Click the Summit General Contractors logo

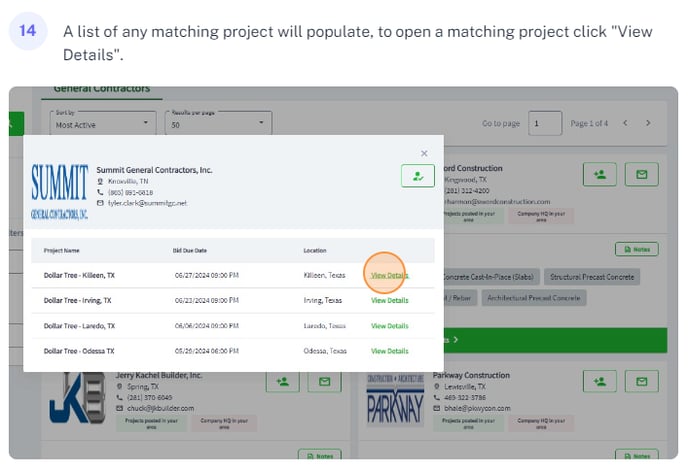(x=59, y=192)
